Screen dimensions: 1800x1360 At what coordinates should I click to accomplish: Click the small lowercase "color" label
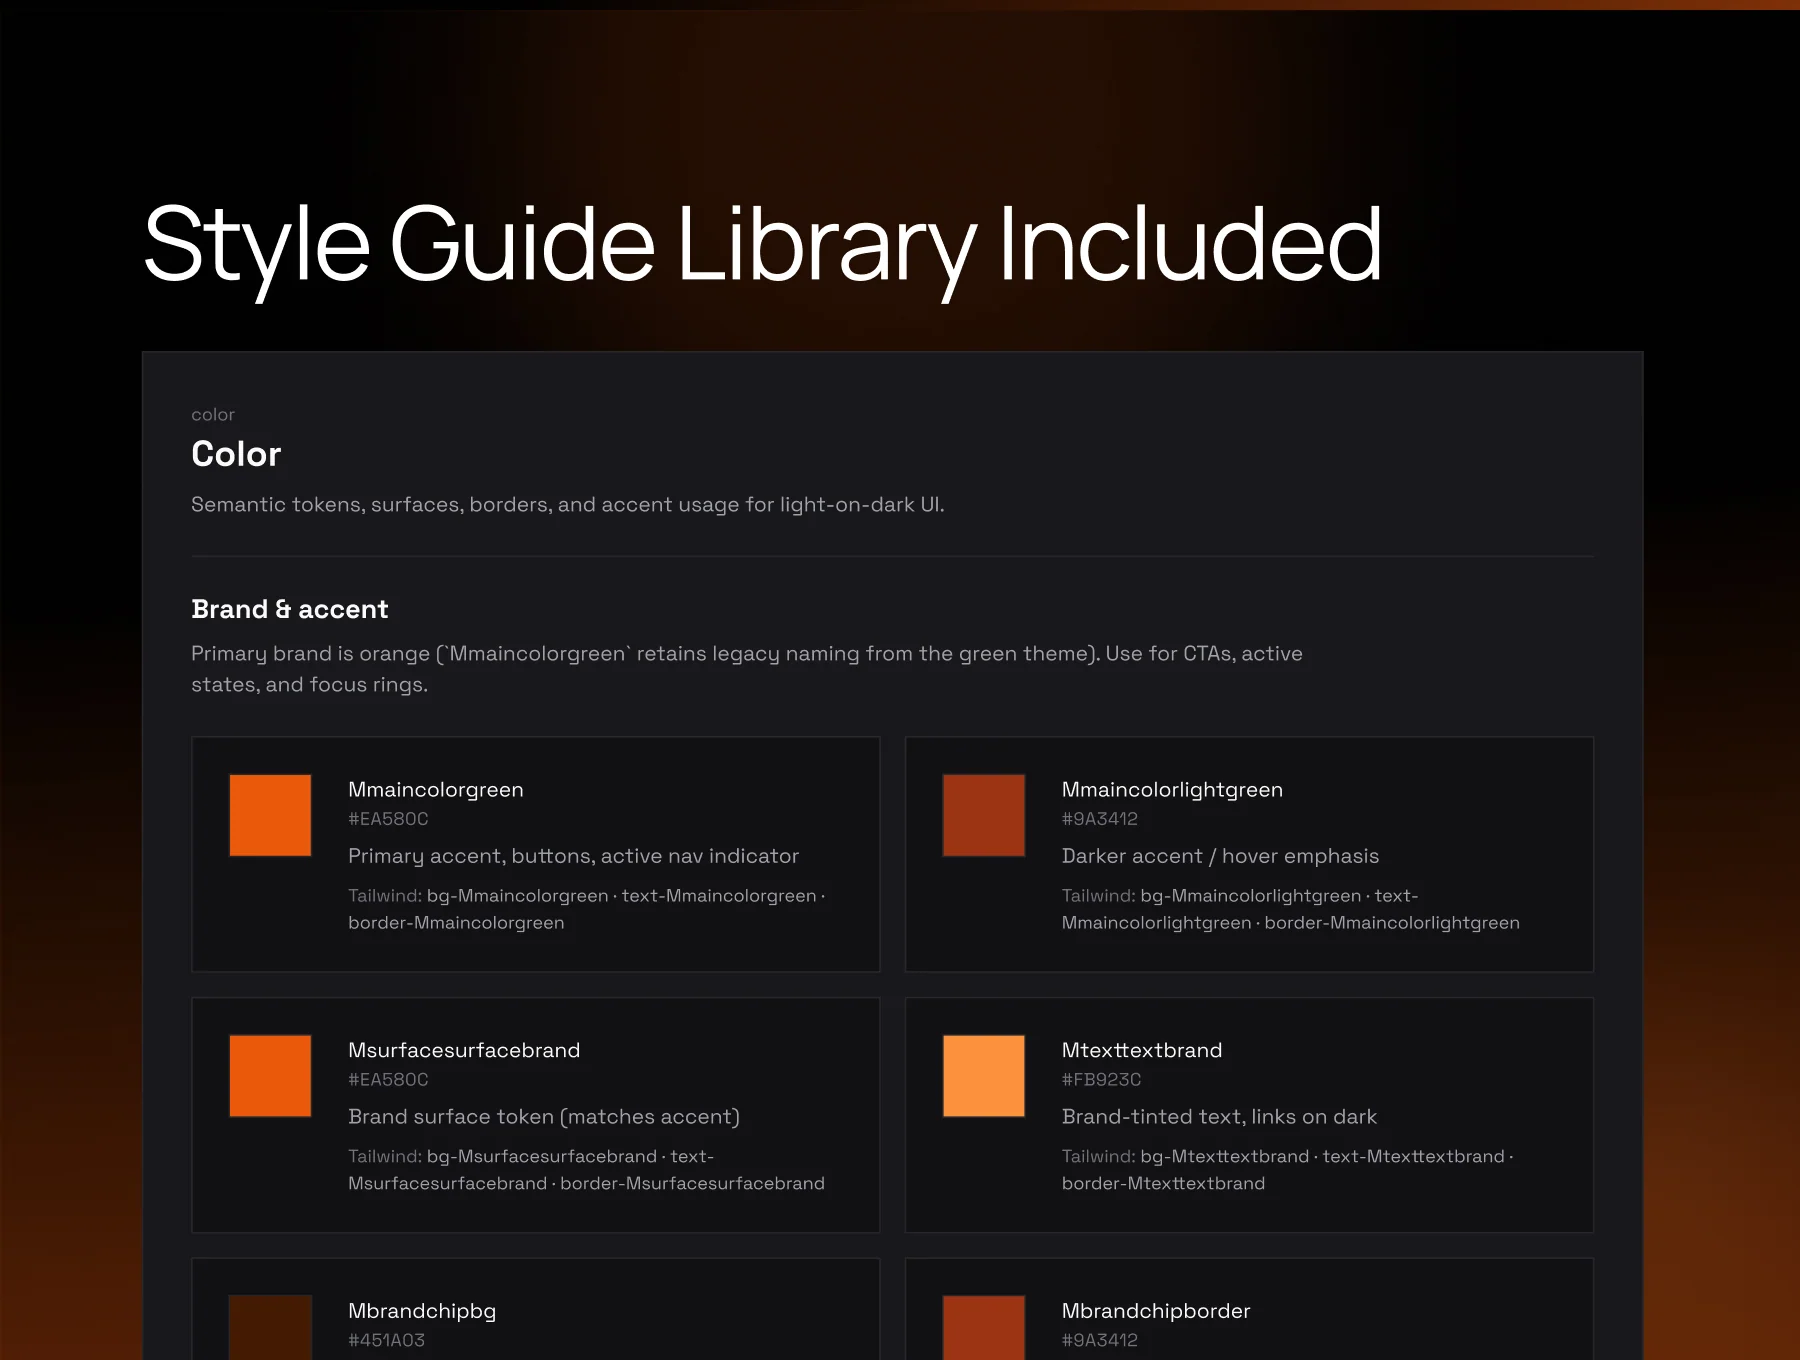pyautogui.click(x=213, y=414)
